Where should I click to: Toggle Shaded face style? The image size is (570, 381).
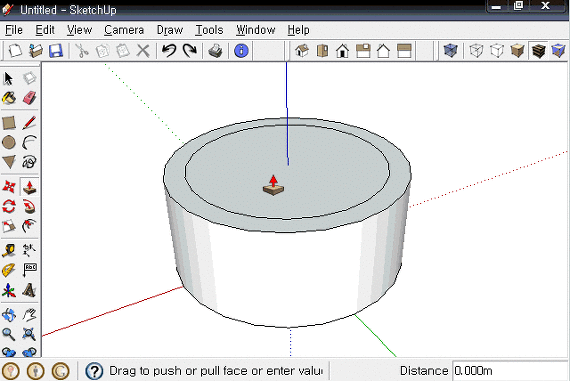point(517,51)
